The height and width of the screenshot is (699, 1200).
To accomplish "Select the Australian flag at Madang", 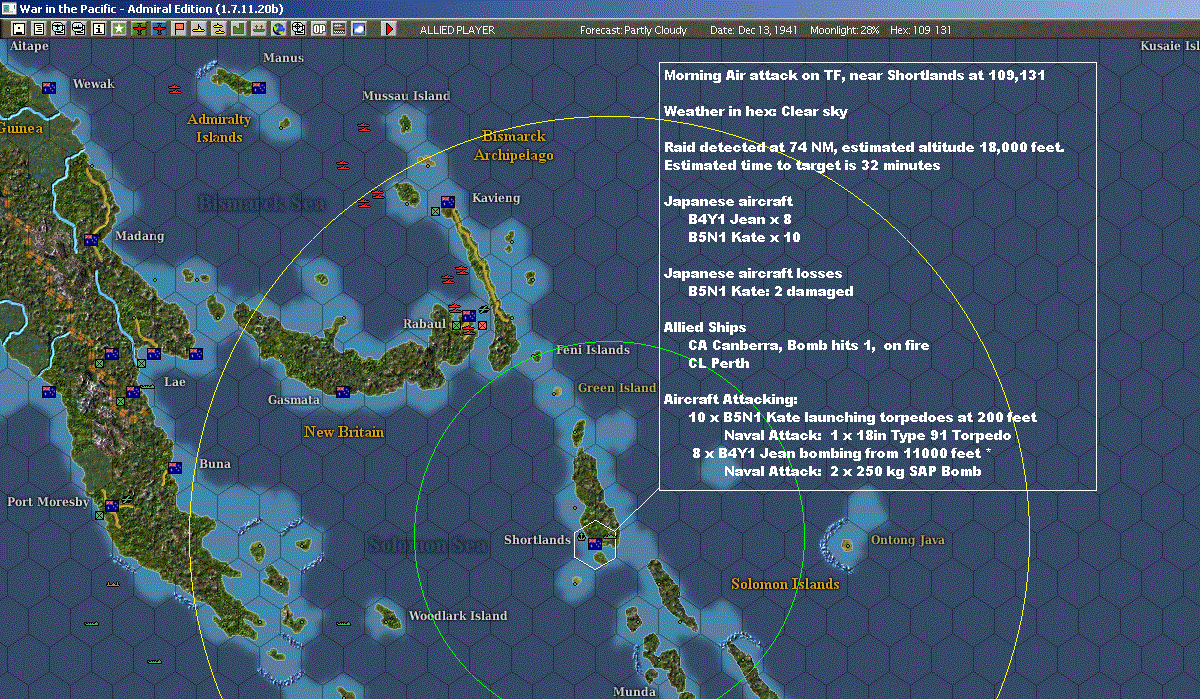I will 91,240.
